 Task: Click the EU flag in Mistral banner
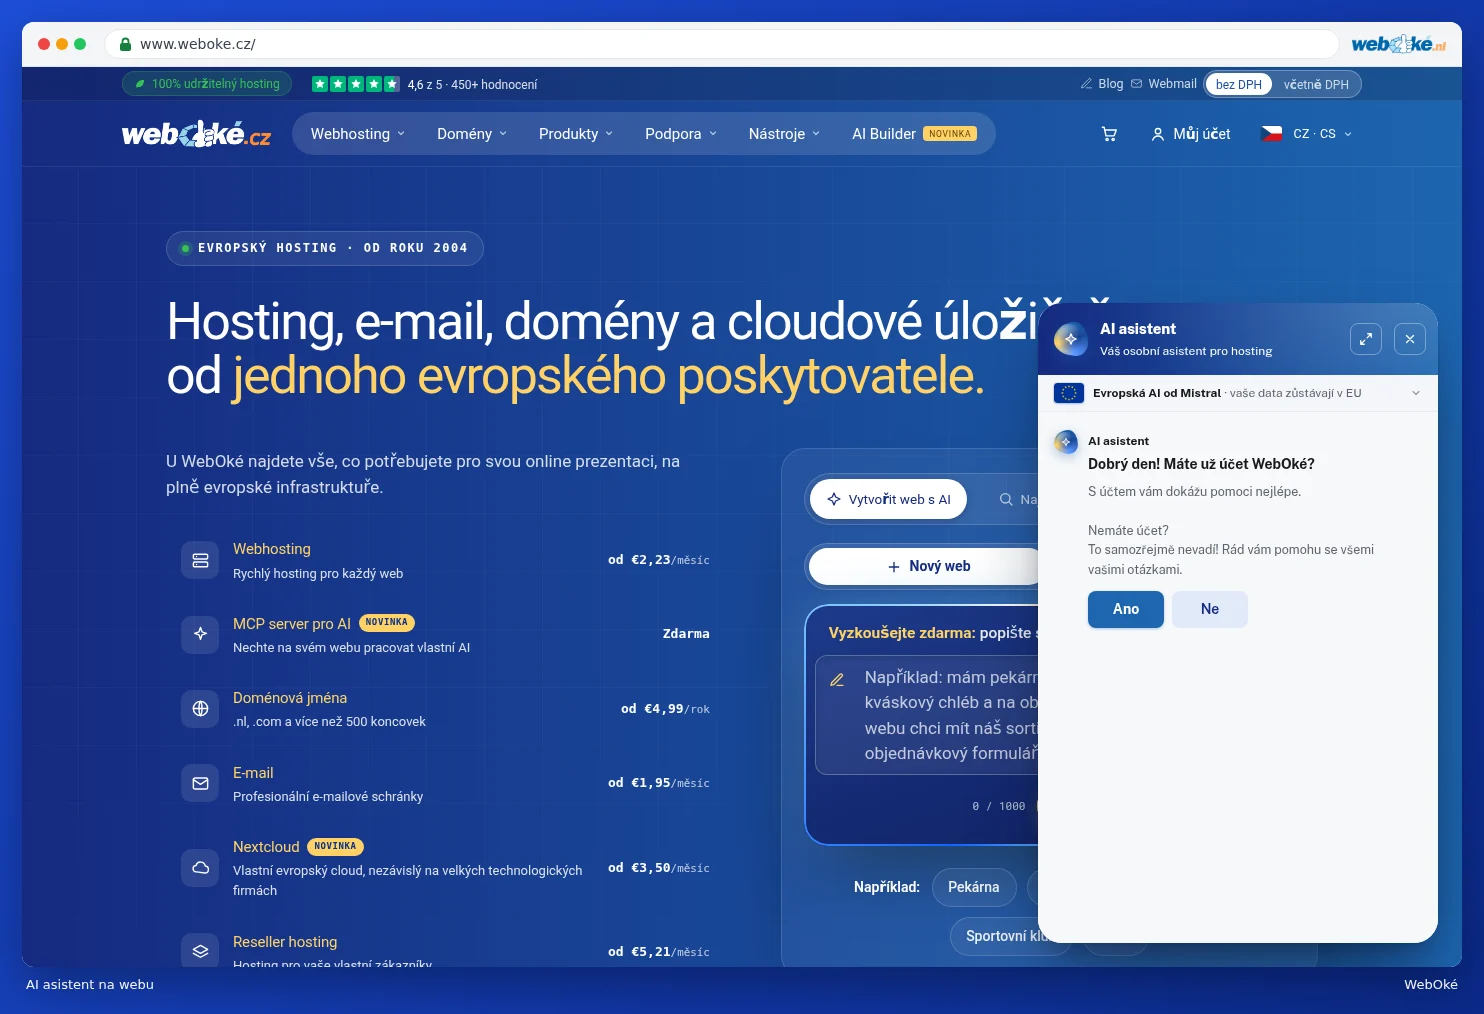click(x=1068, y=393)
